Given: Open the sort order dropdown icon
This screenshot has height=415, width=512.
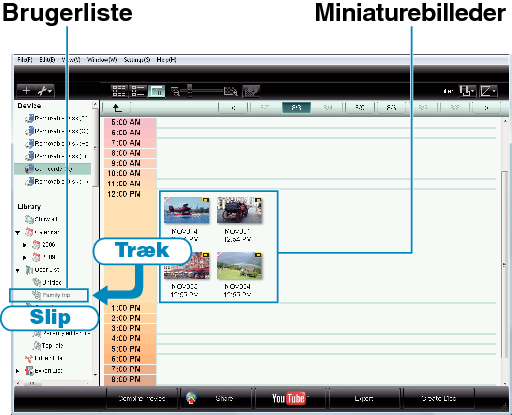Looking at the screenshot, I should click(x=467, y=91).
